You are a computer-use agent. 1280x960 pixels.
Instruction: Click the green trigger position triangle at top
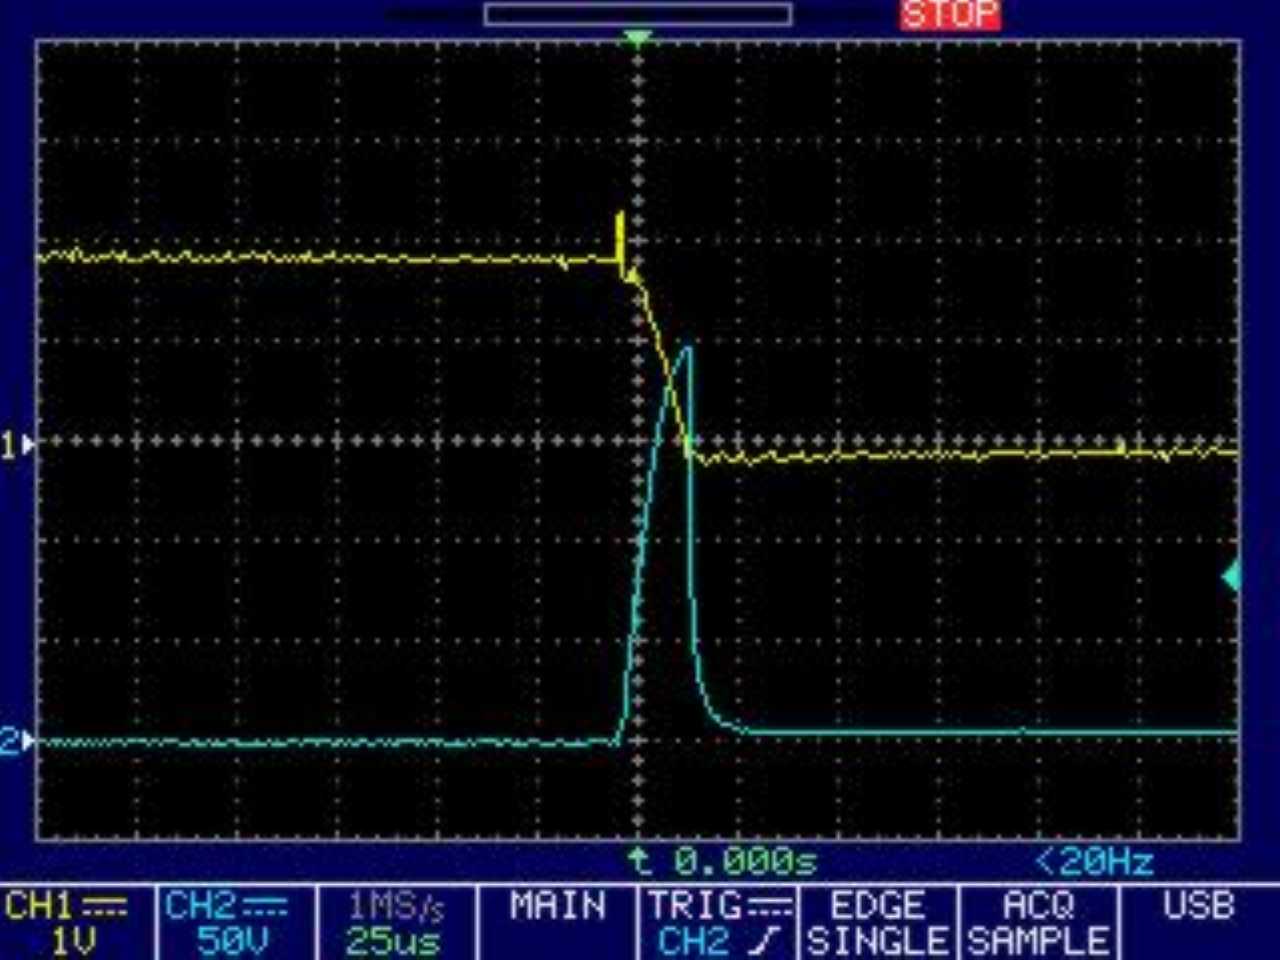point(637,38)
